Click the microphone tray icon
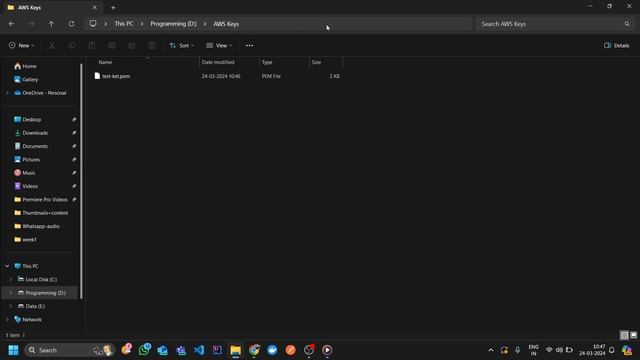Image resolution: width=640 pixels, height=360 pixels. [x=518, y=350]
